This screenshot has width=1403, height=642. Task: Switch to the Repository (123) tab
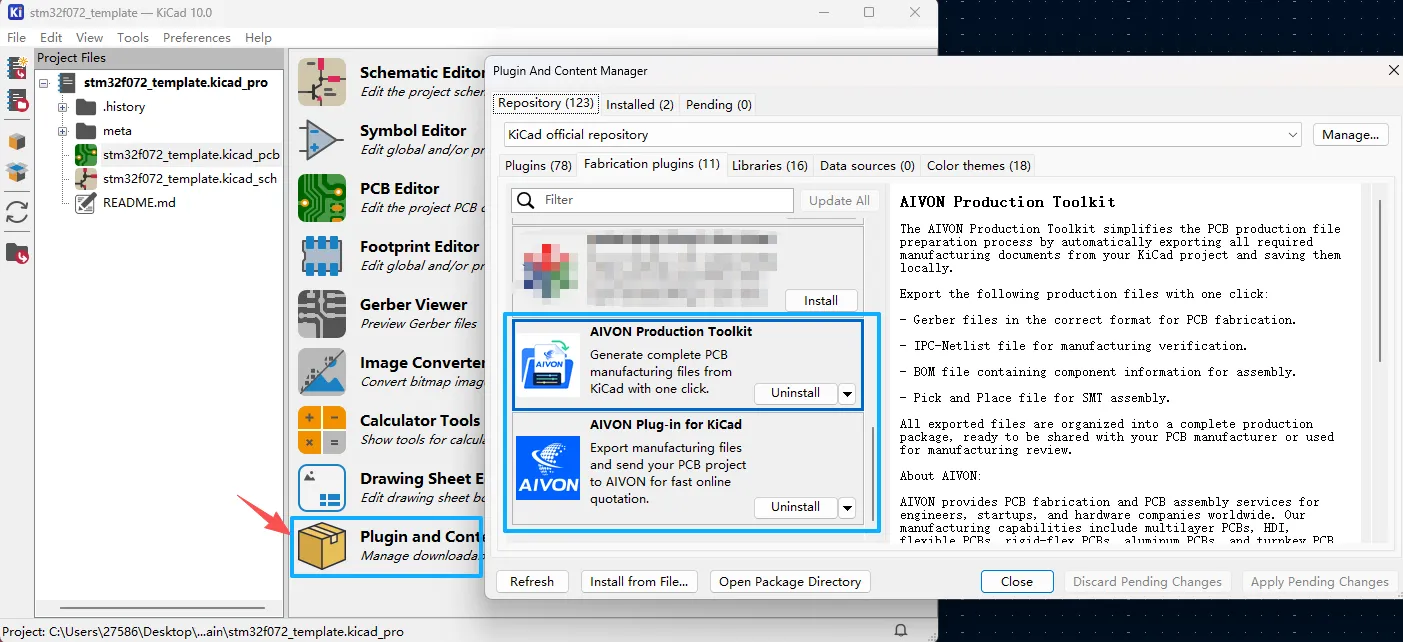[546, 103]
